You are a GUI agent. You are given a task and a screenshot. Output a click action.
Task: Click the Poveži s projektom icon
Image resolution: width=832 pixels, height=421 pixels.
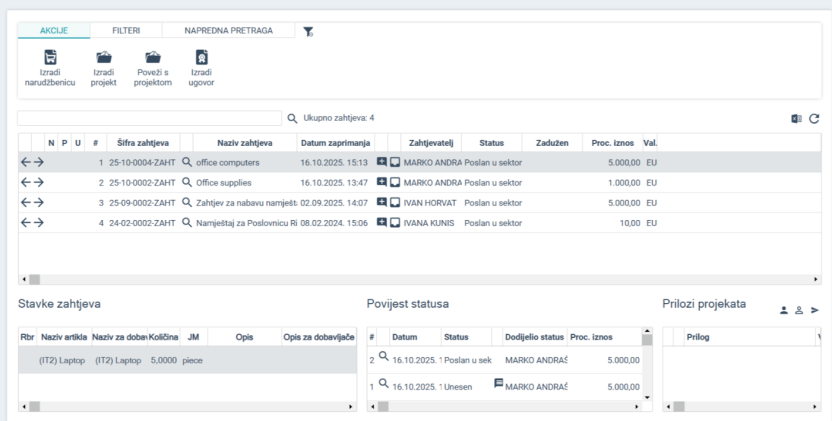(x=153, y=58)
